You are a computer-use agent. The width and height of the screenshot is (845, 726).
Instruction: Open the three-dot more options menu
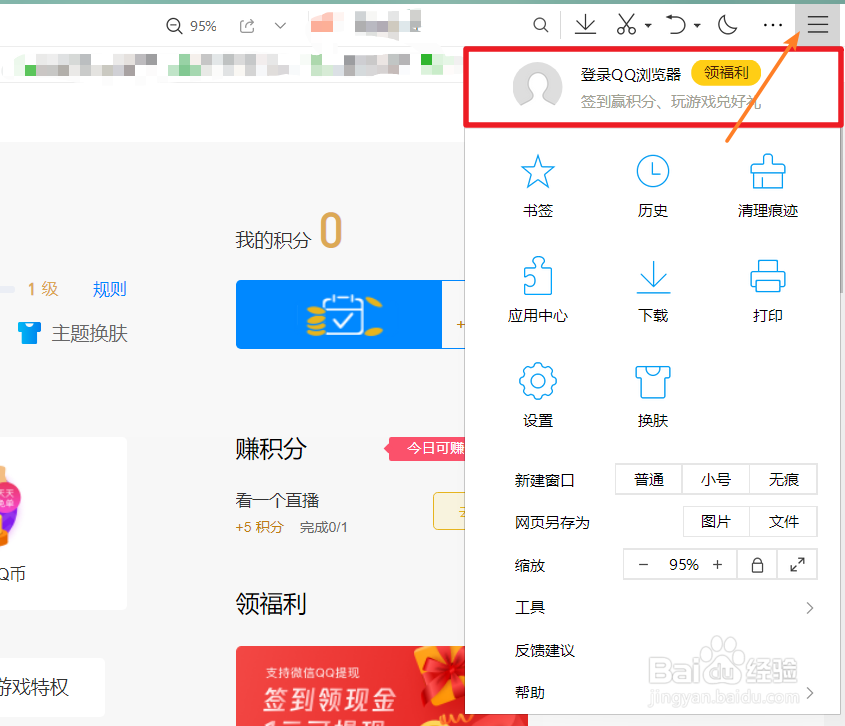tap(772, 24)
